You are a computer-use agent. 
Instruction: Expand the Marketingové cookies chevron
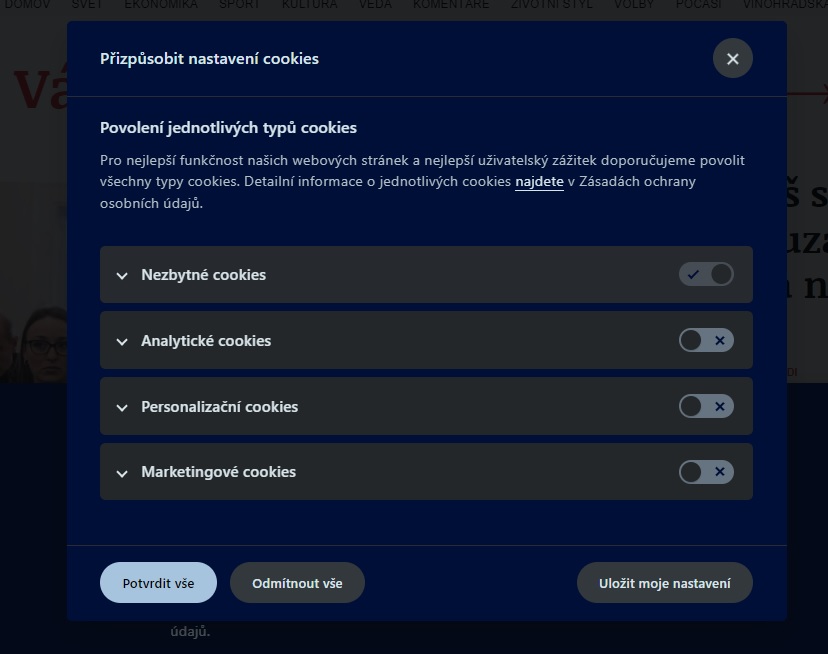(x=122, y=473)
